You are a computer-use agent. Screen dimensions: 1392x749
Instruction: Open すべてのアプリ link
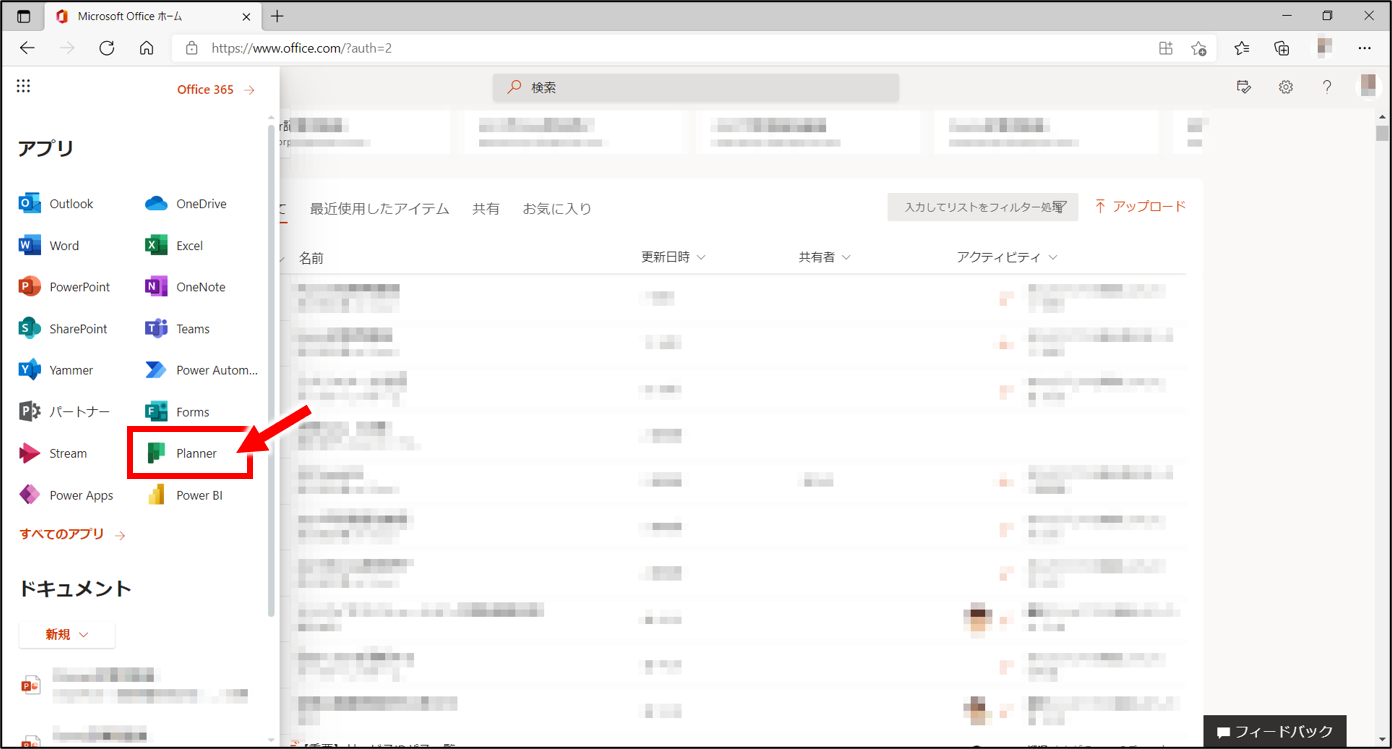pyautogui.click(x=72, y=534)
